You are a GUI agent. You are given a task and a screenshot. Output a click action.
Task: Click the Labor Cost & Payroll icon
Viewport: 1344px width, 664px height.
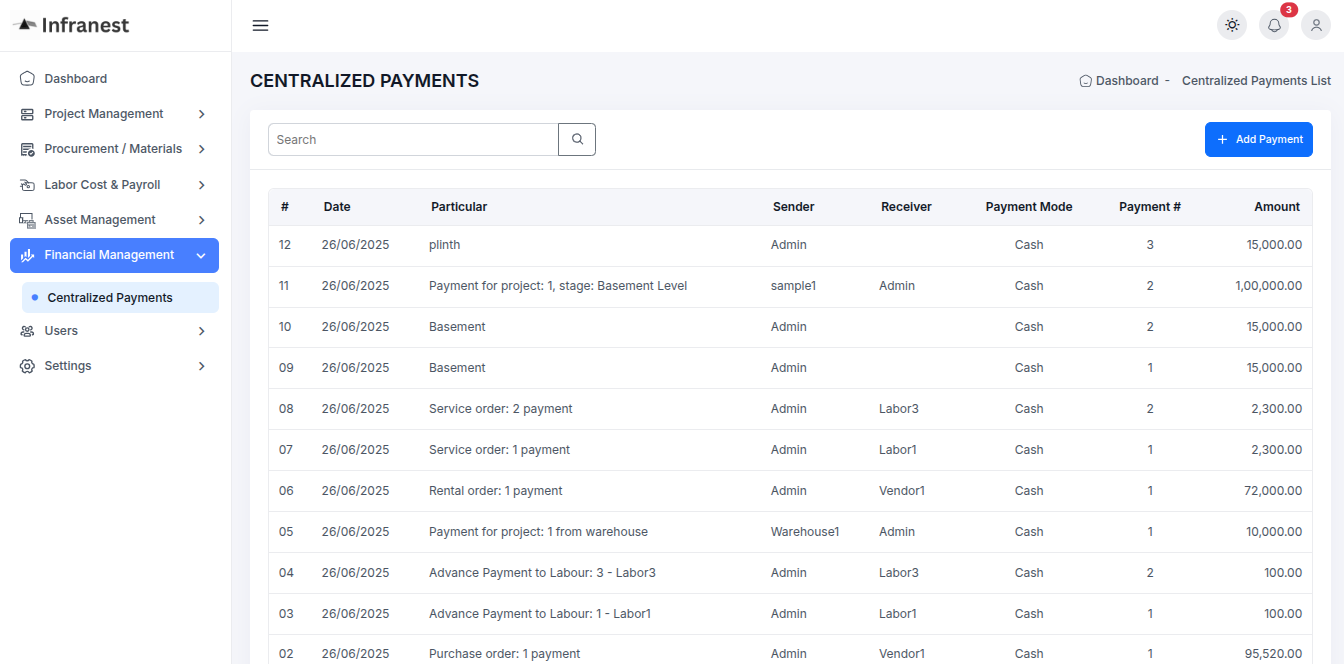tap(27, 185)
